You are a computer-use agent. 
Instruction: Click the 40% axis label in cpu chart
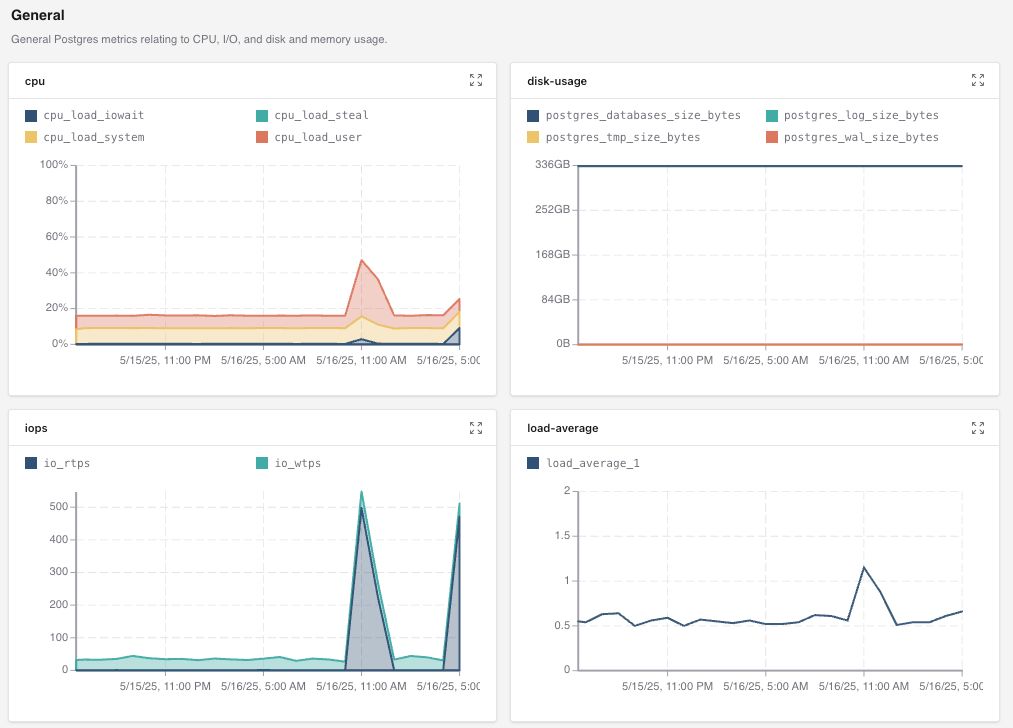click(x=57, y=273)
